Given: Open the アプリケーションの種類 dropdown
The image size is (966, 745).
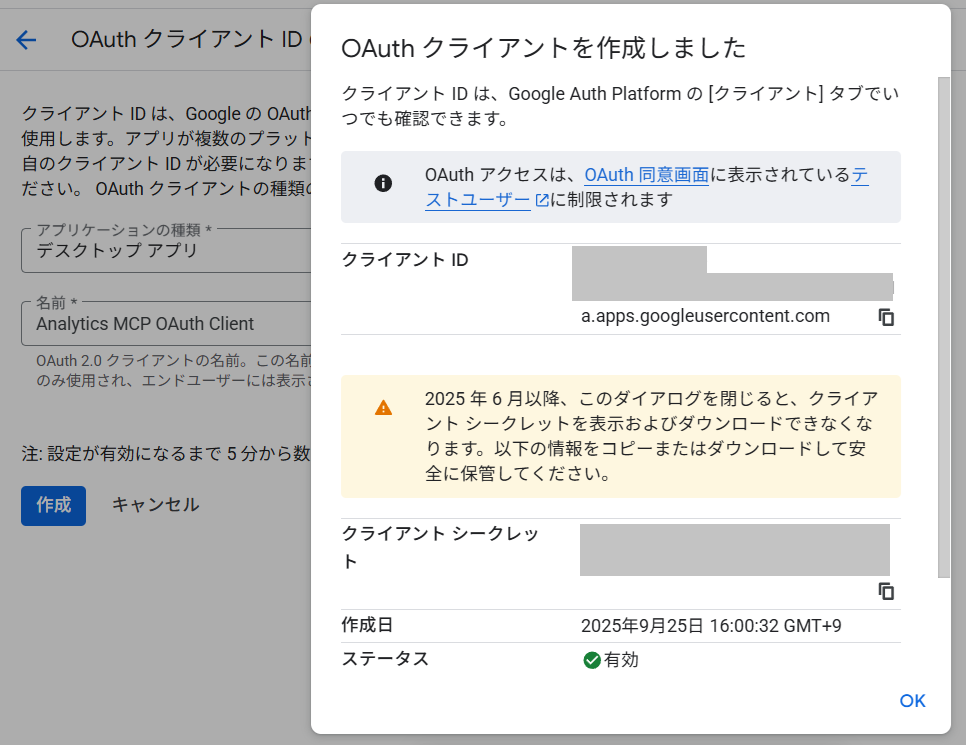Looking at the screenshot, I should tap(165, 250).
